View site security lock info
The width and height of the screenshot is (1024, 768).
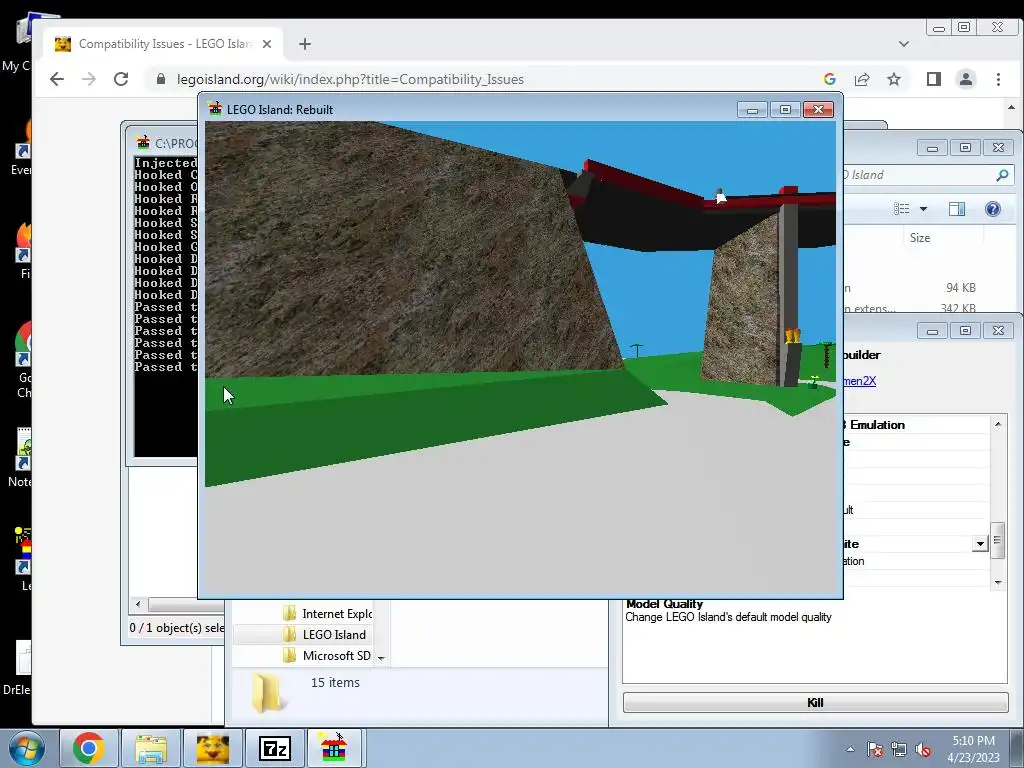[161, 79]
